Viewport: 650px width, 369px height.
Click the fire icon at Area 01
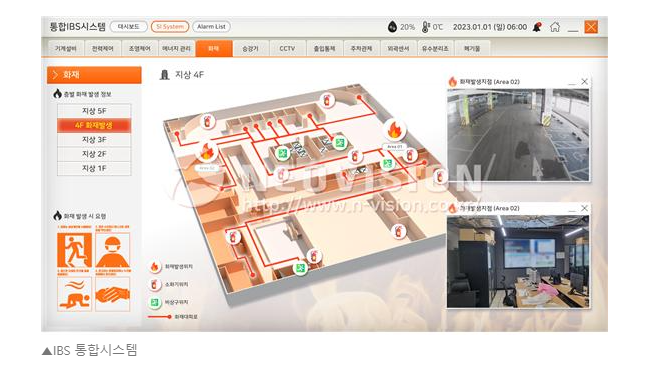pyautogui.click(x=394, y=130)
